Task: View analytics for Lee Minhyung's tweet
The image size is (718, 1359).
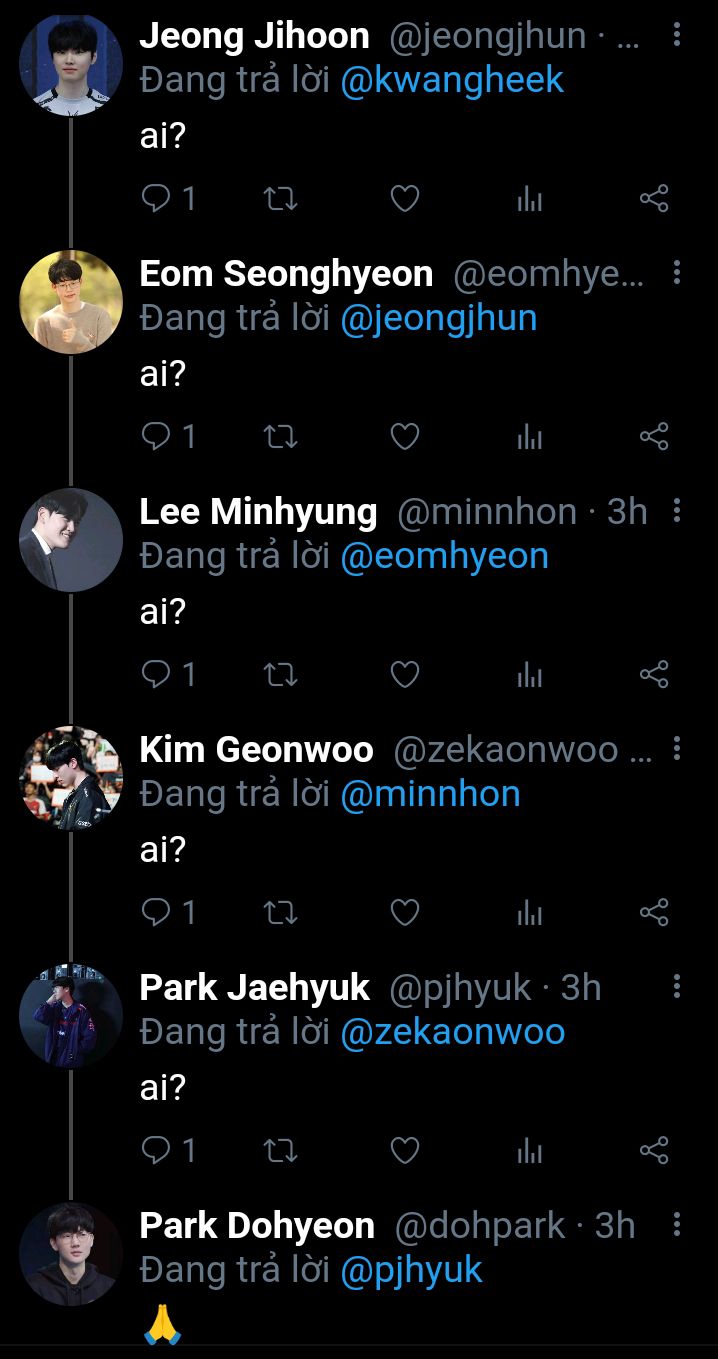Action: 529,675
